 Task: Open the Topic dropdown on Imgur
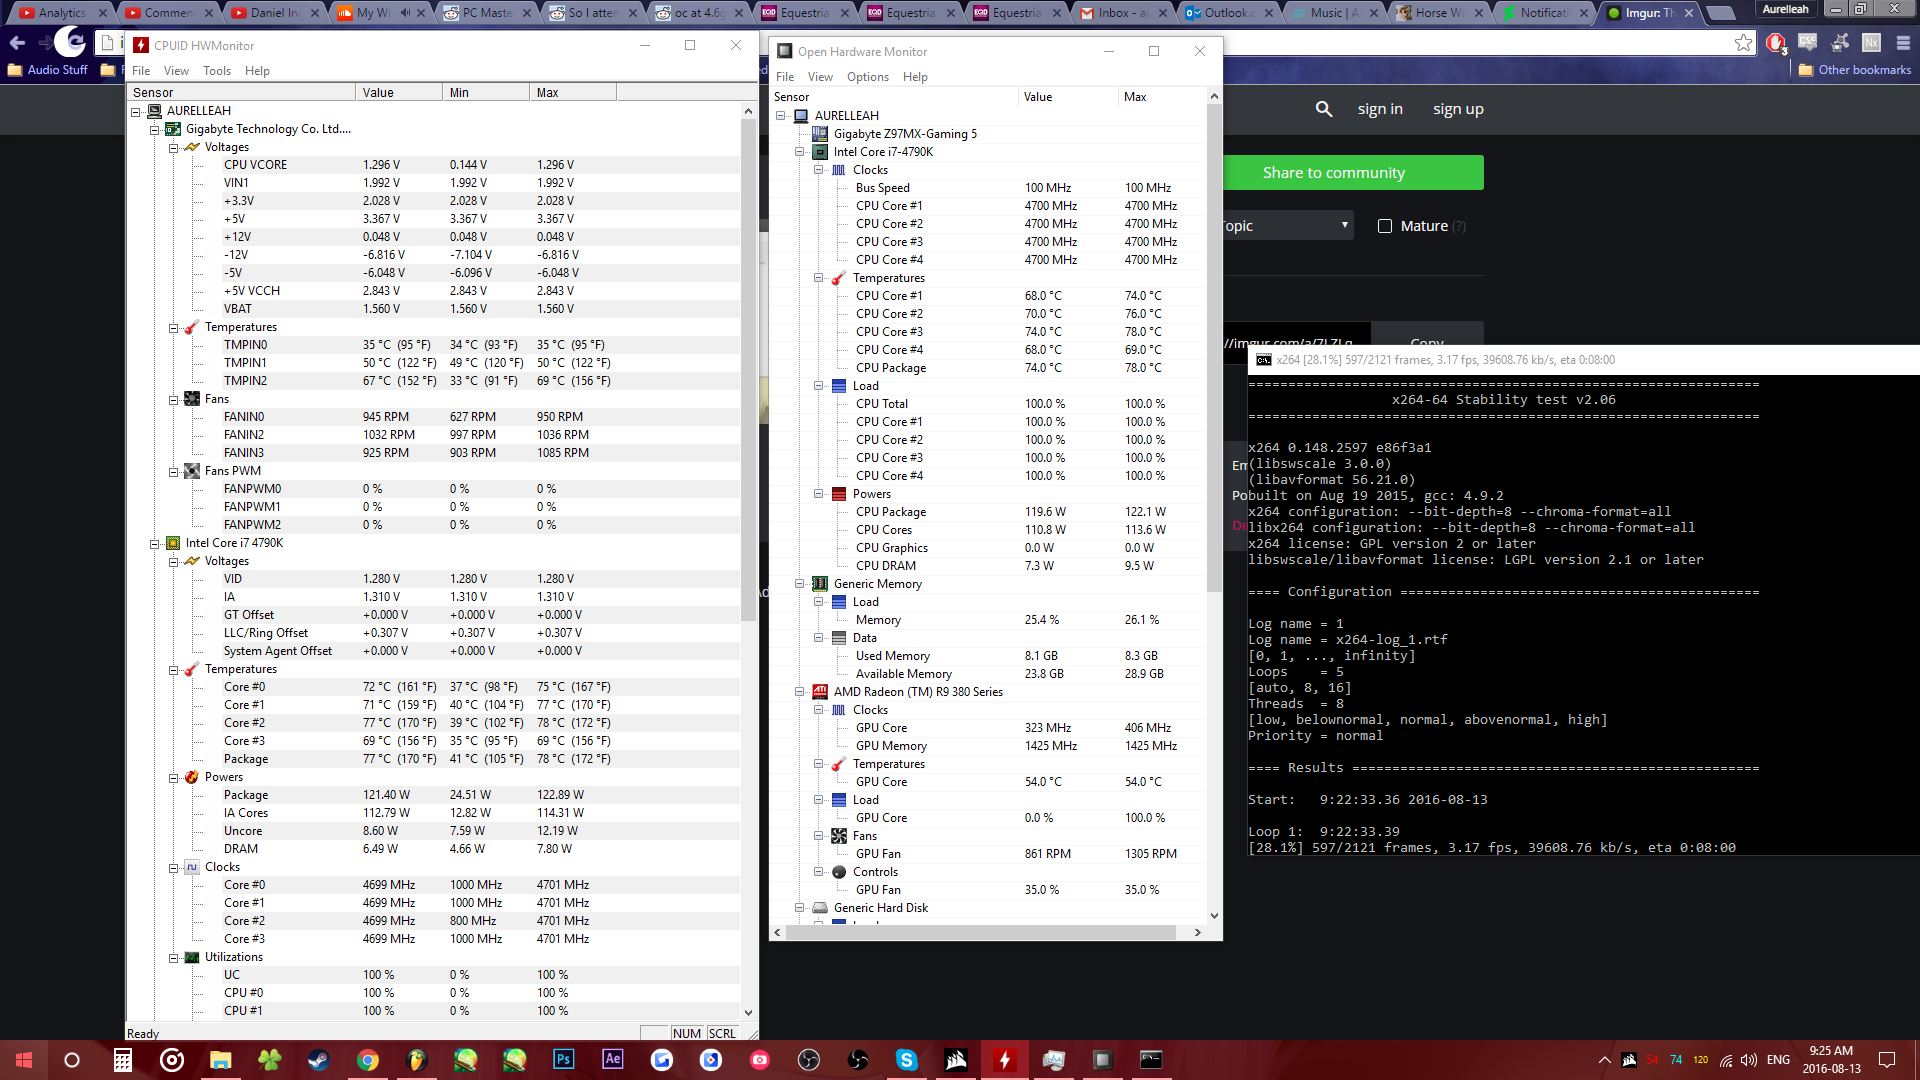[1288, 226]
